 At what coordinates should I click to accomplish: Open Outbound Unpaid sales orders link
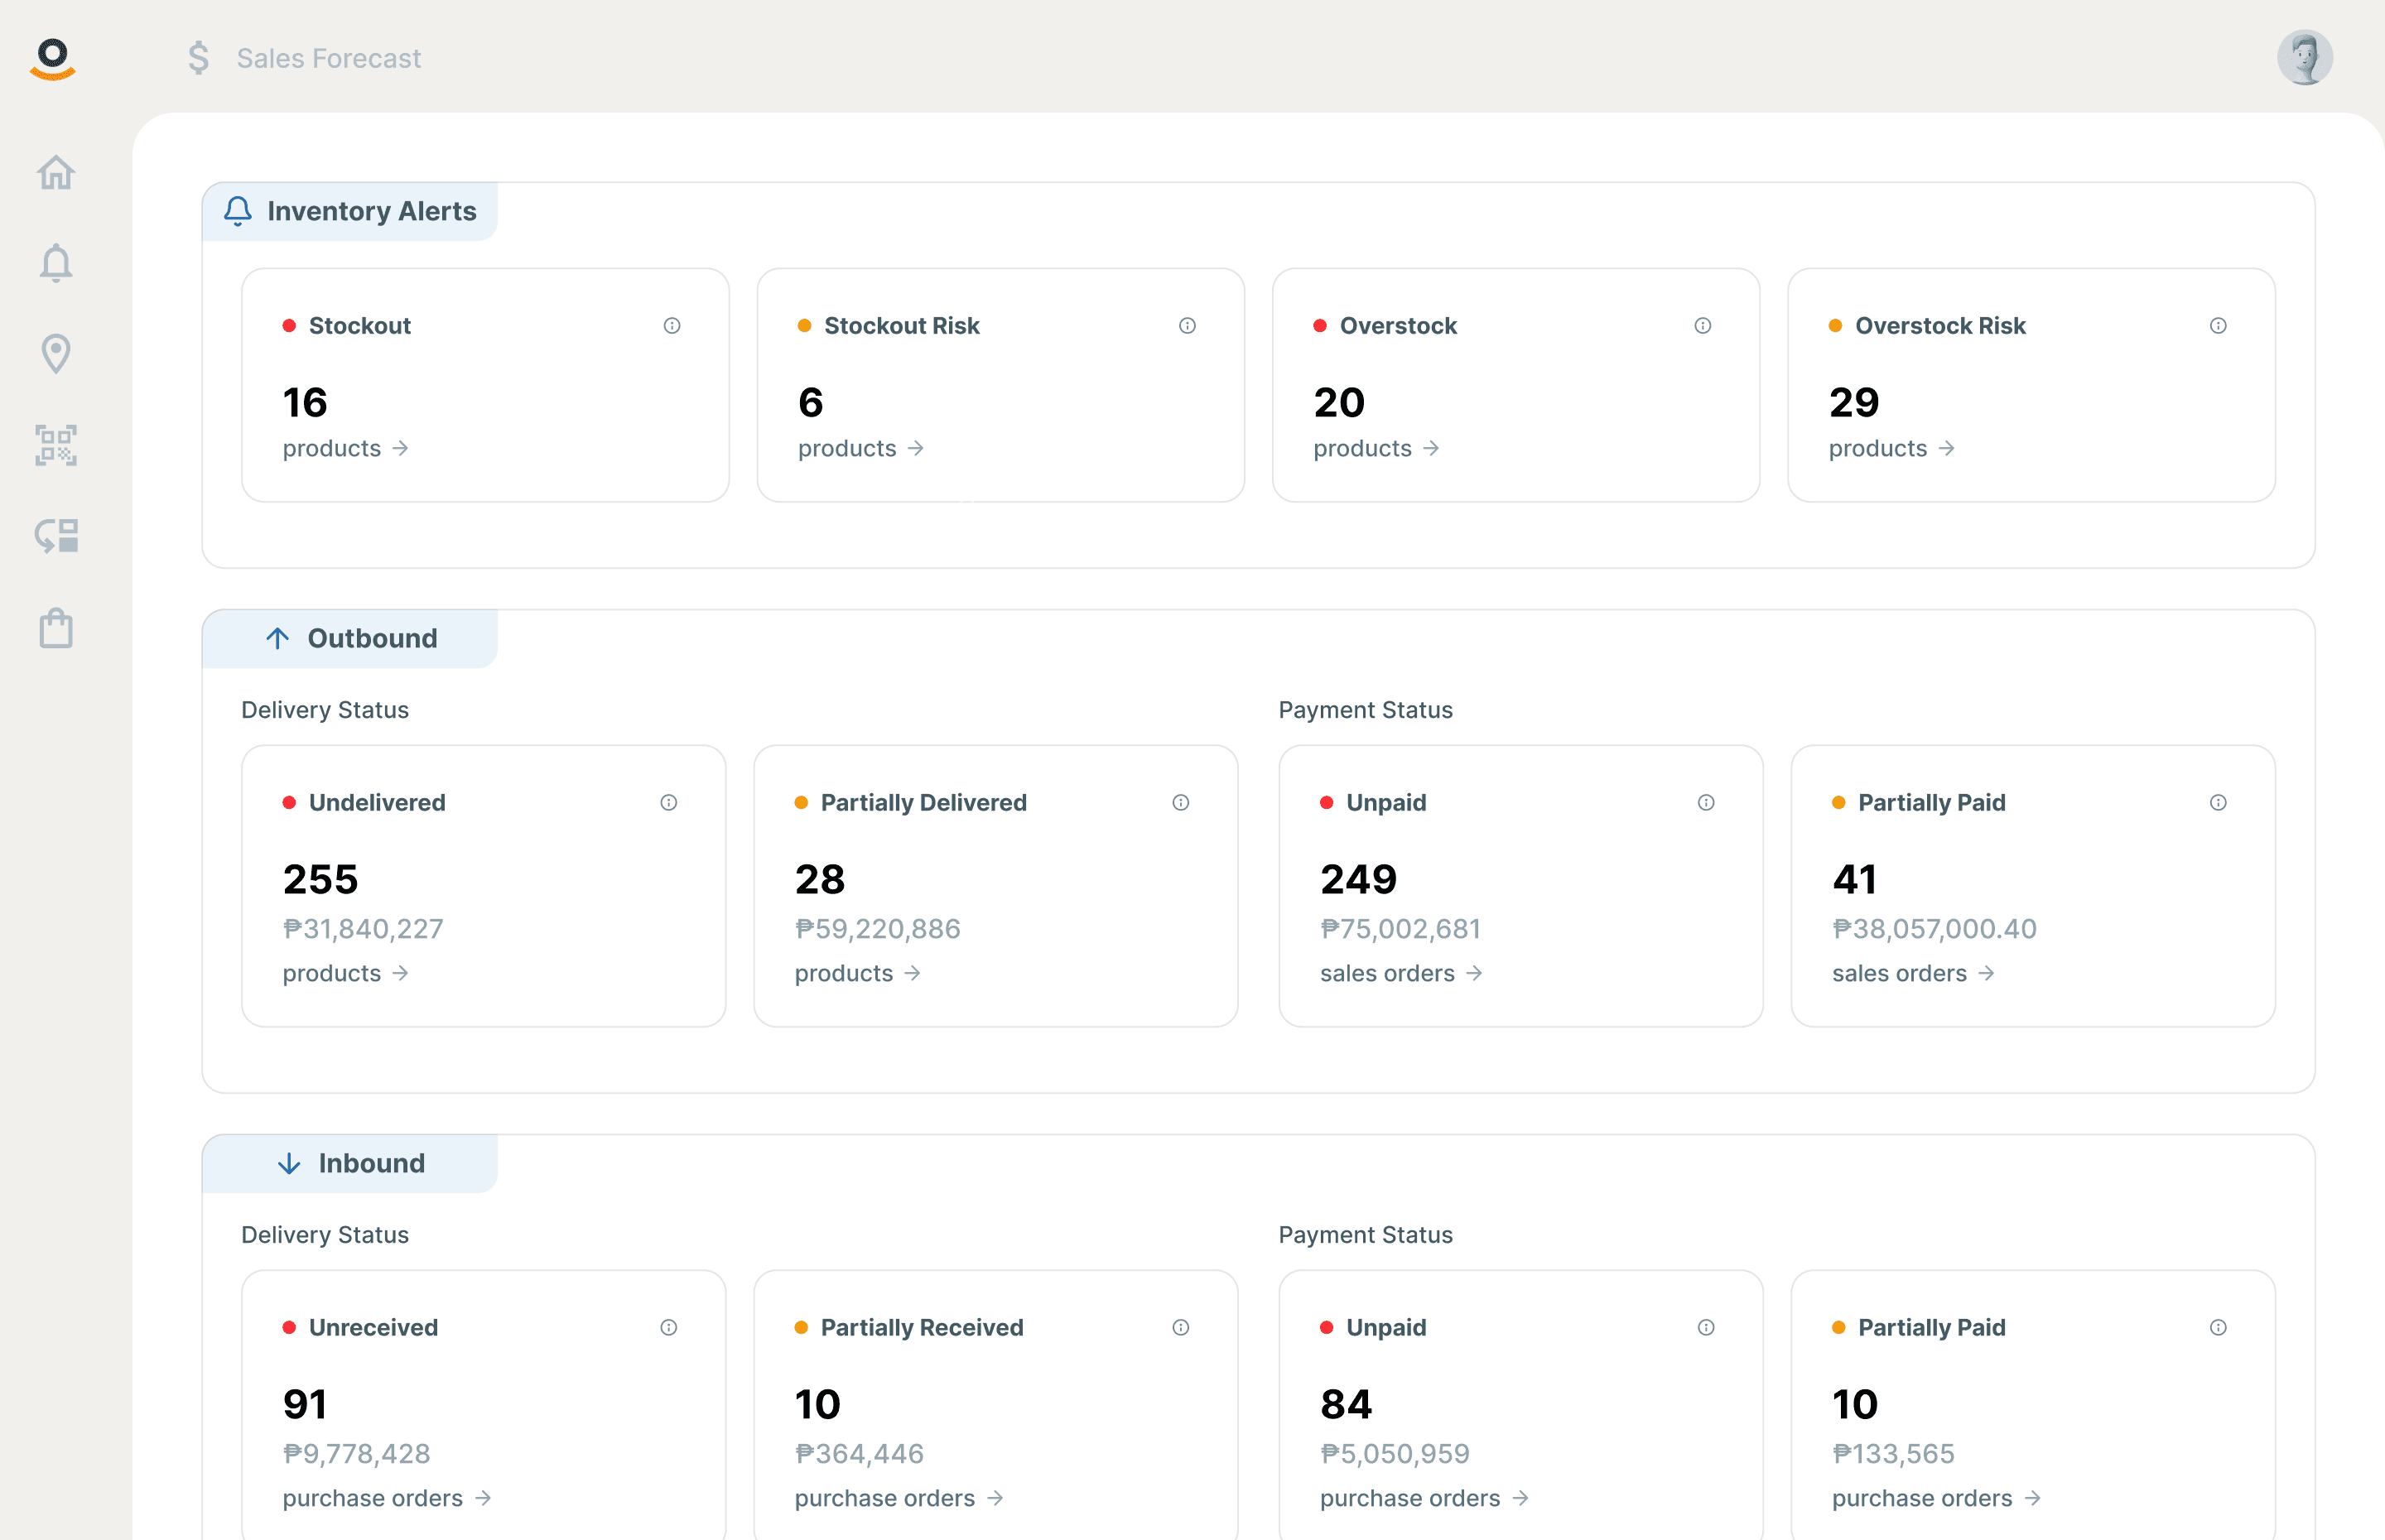[1400, 974]
